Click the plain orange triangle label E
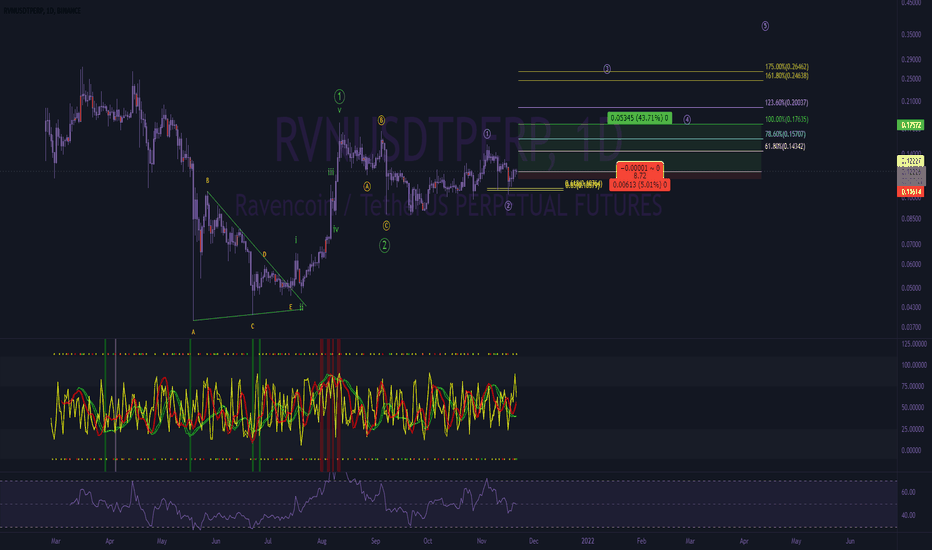 pos(291,307)
